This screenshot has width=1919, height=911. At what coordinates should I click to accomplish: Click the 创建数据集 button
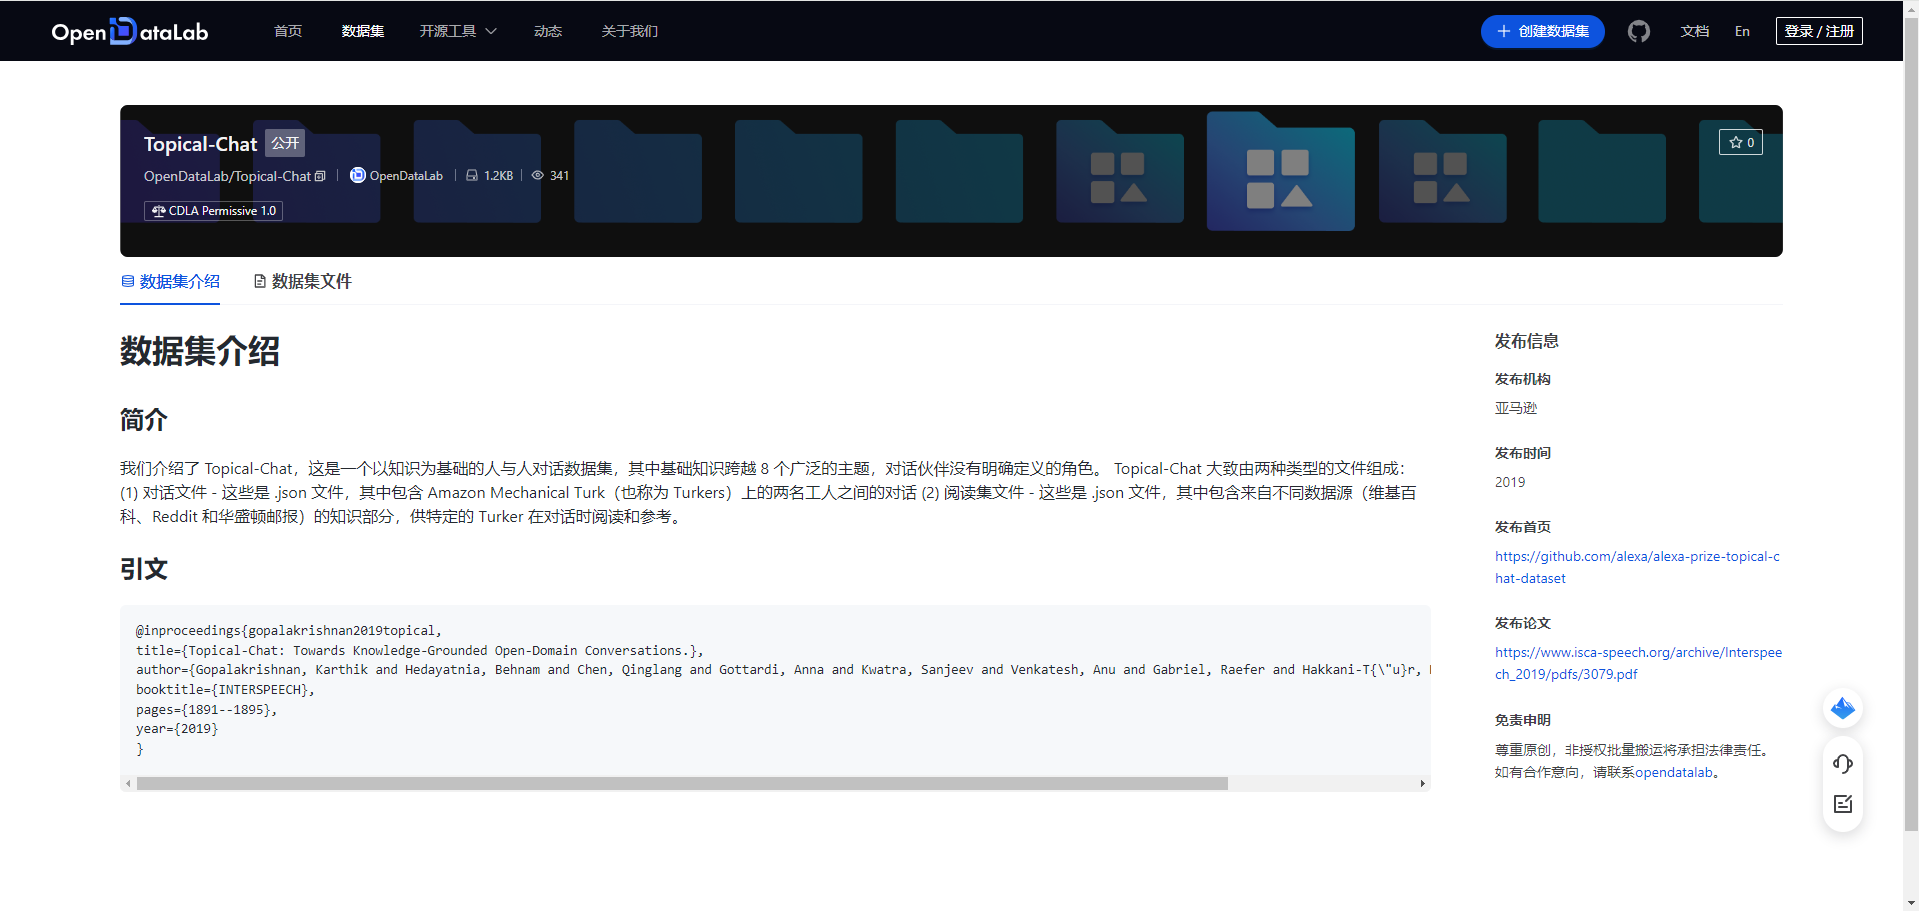click(x=1542, y=31)
